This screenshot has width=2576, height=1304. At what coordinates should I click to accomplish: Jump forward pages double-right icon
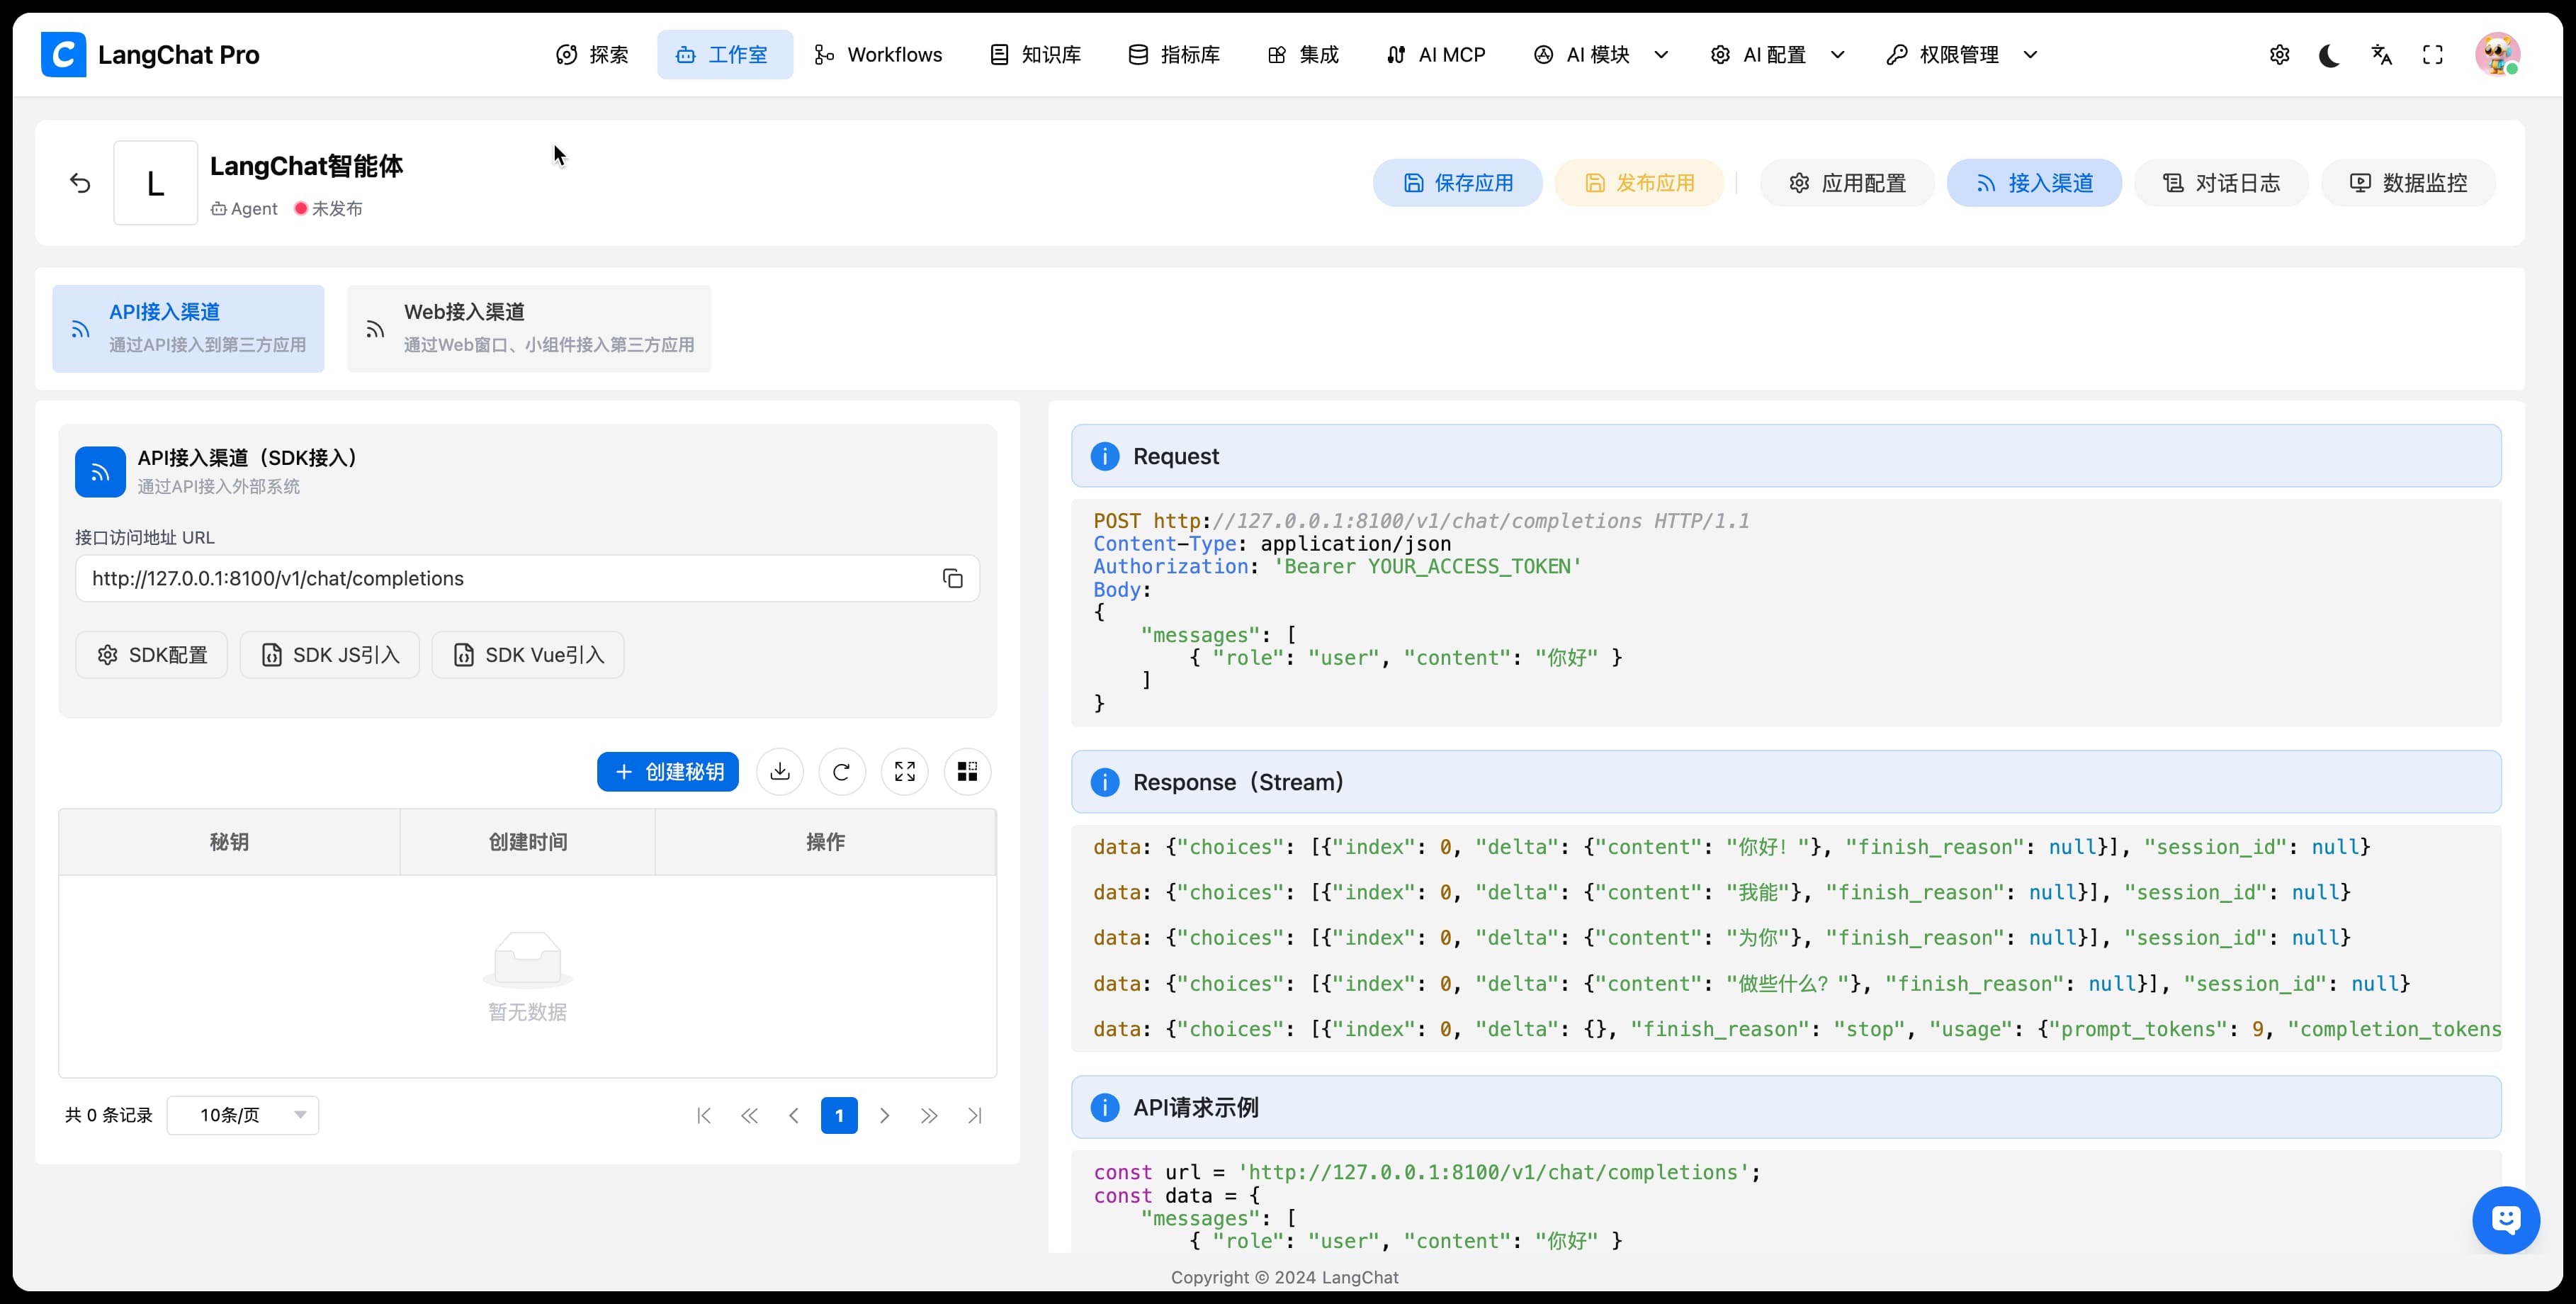(929, 1115)
